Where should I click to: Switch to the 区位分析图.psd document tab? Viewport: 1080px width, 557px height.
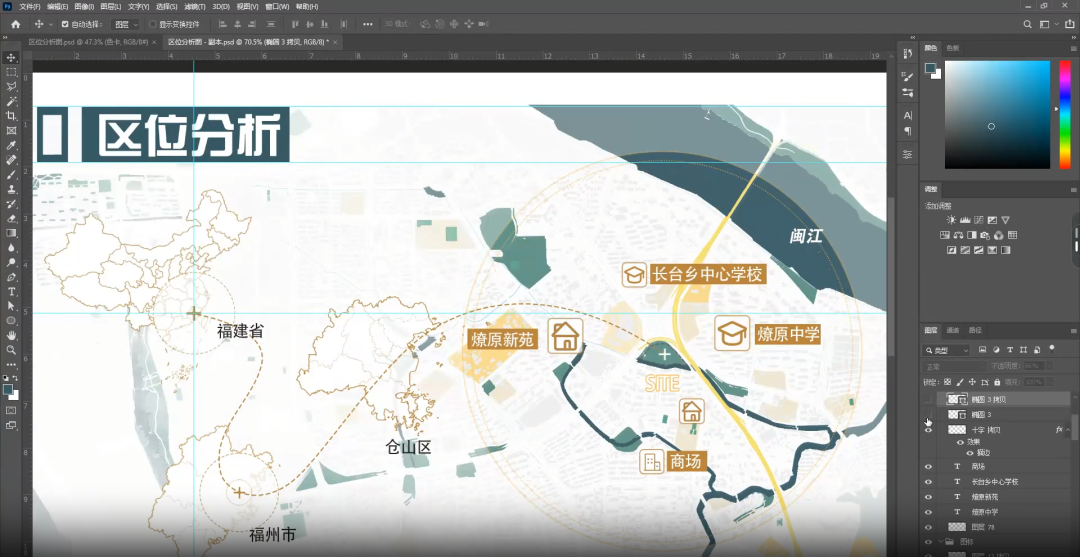tap(88, 42)
